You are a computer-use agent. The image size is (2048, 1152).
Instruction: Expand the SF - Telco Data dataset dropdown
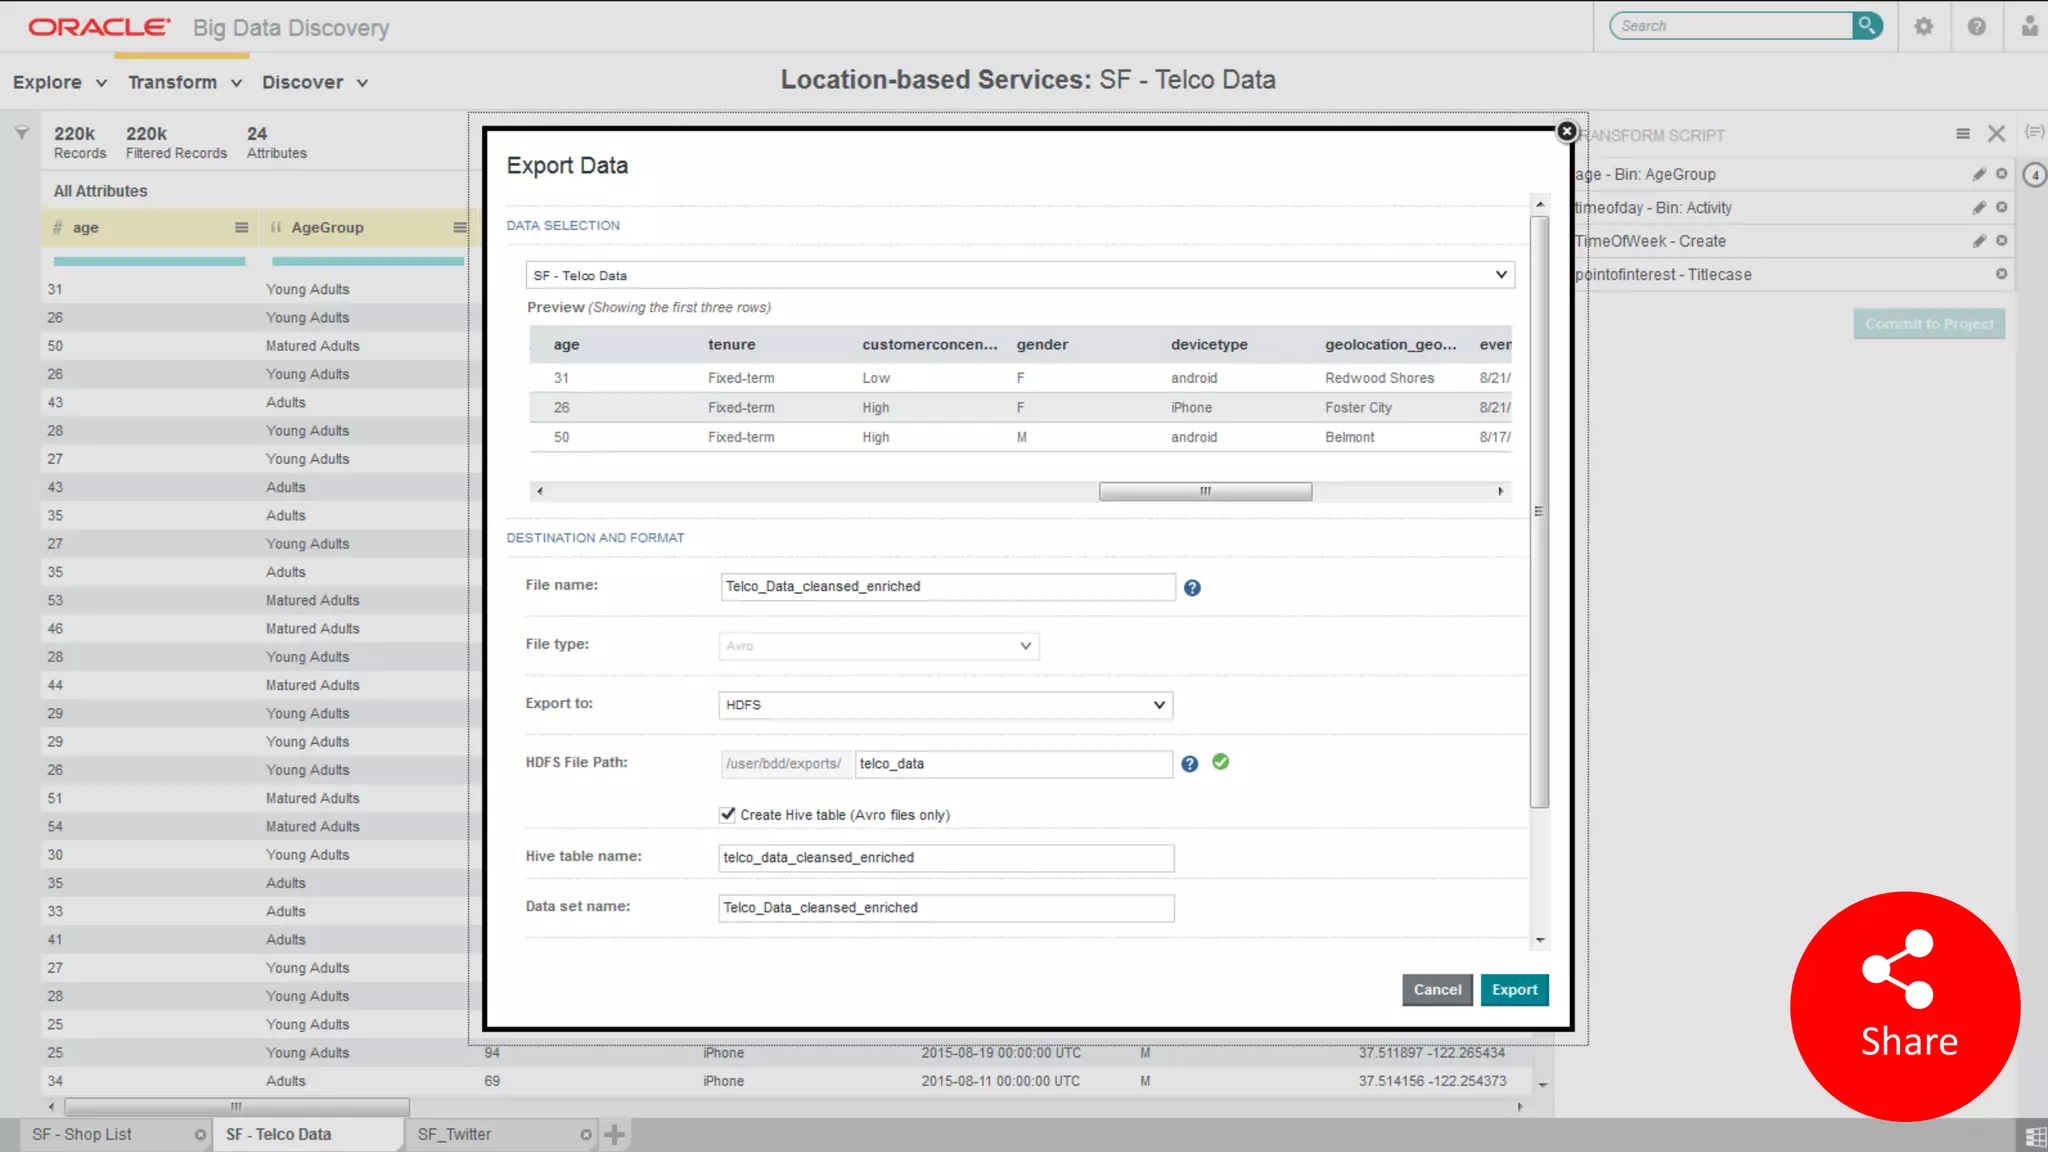pos(1020,275)
